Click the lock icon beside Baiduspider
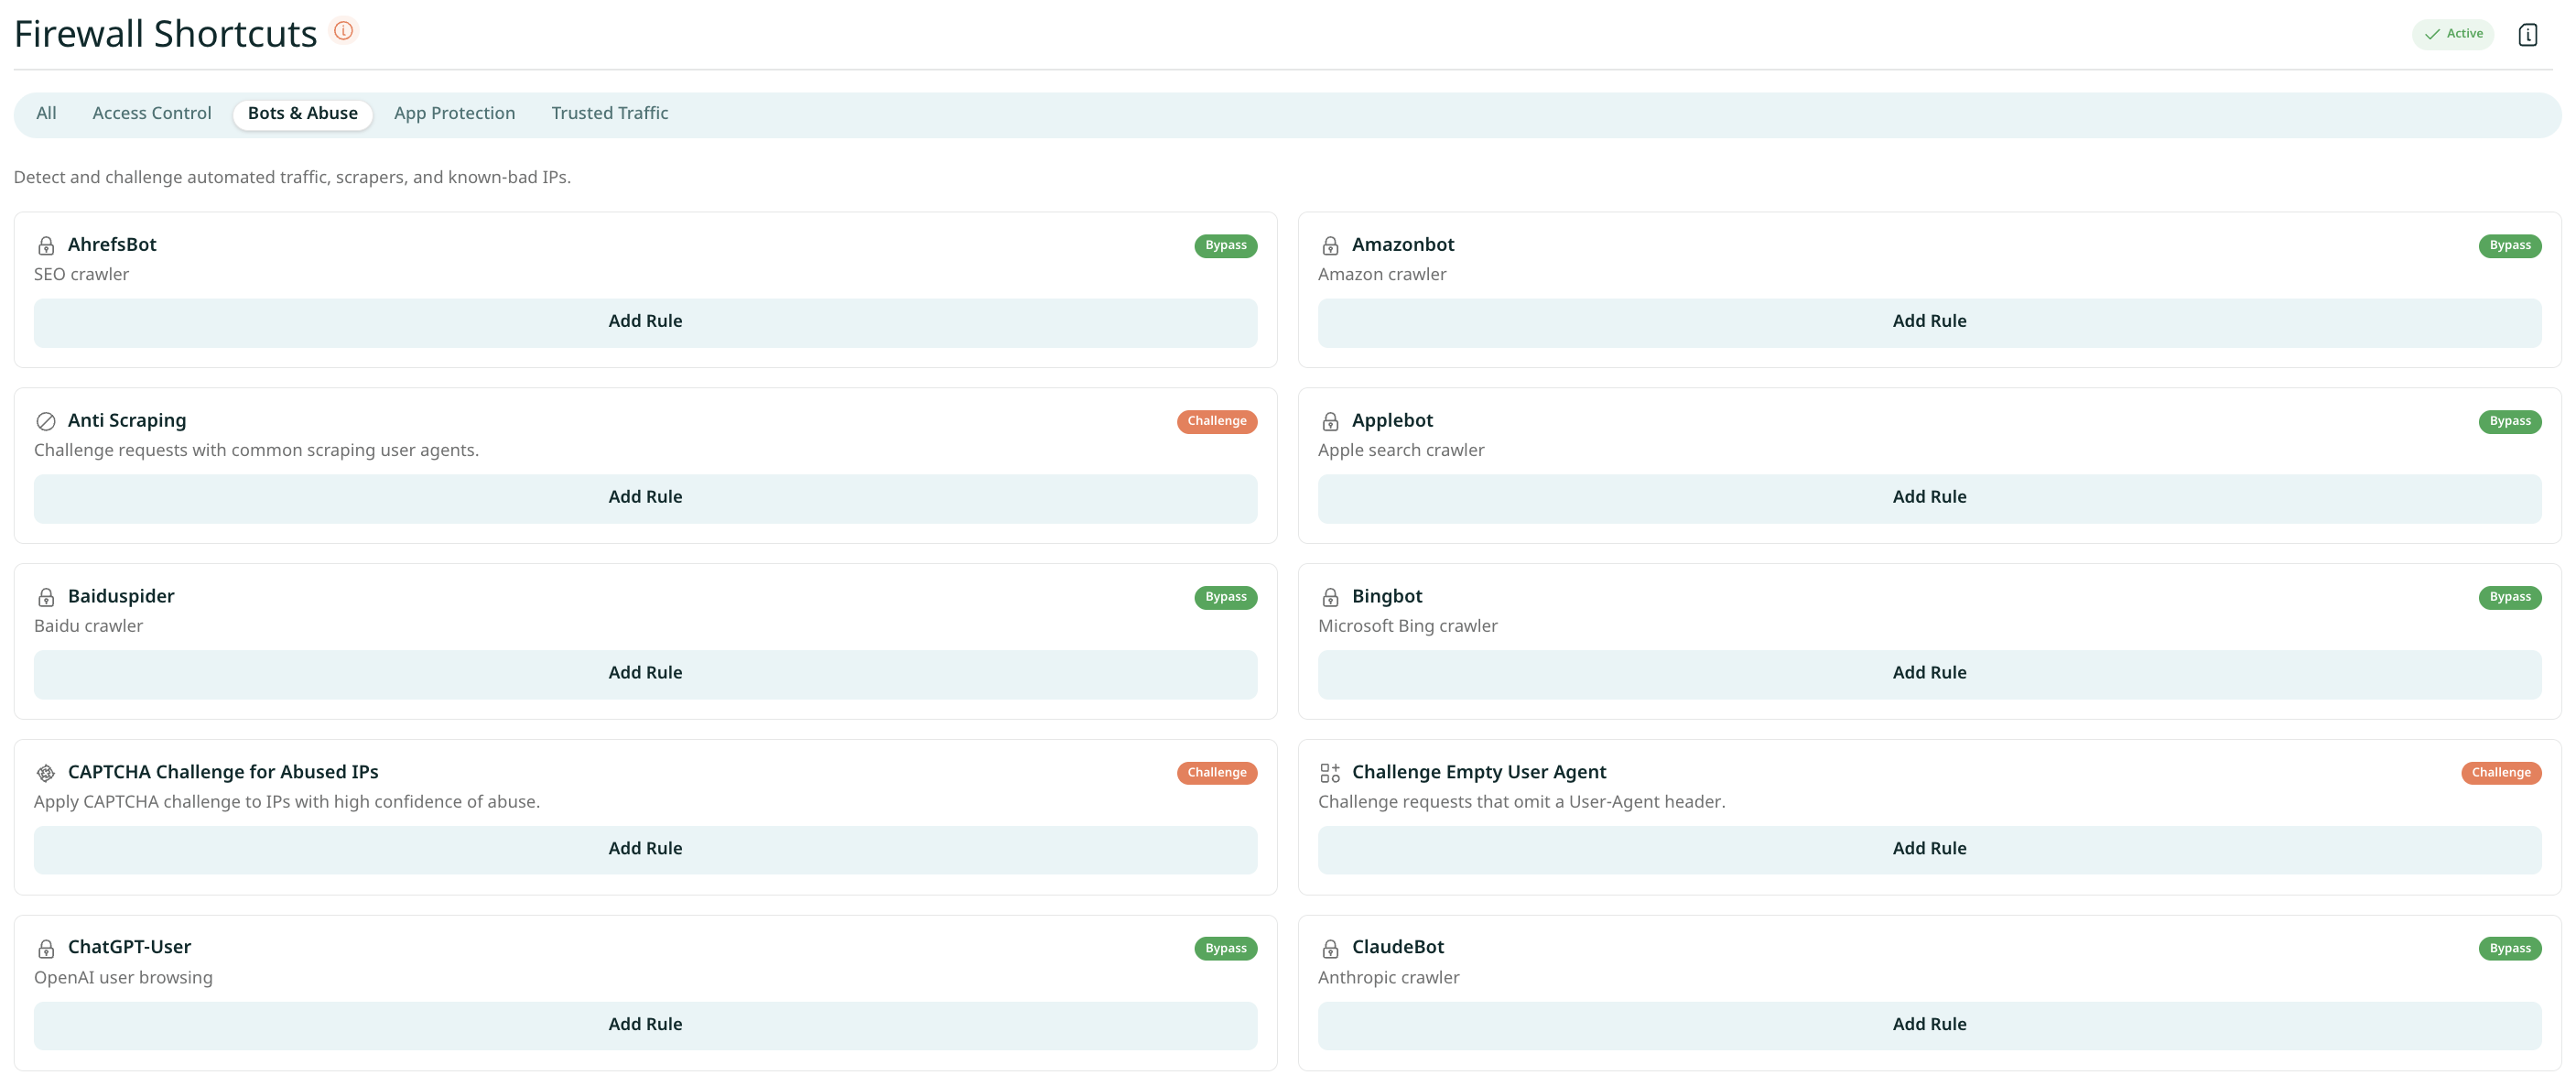Viewport: 2576px width, 1086px height. 46,598
